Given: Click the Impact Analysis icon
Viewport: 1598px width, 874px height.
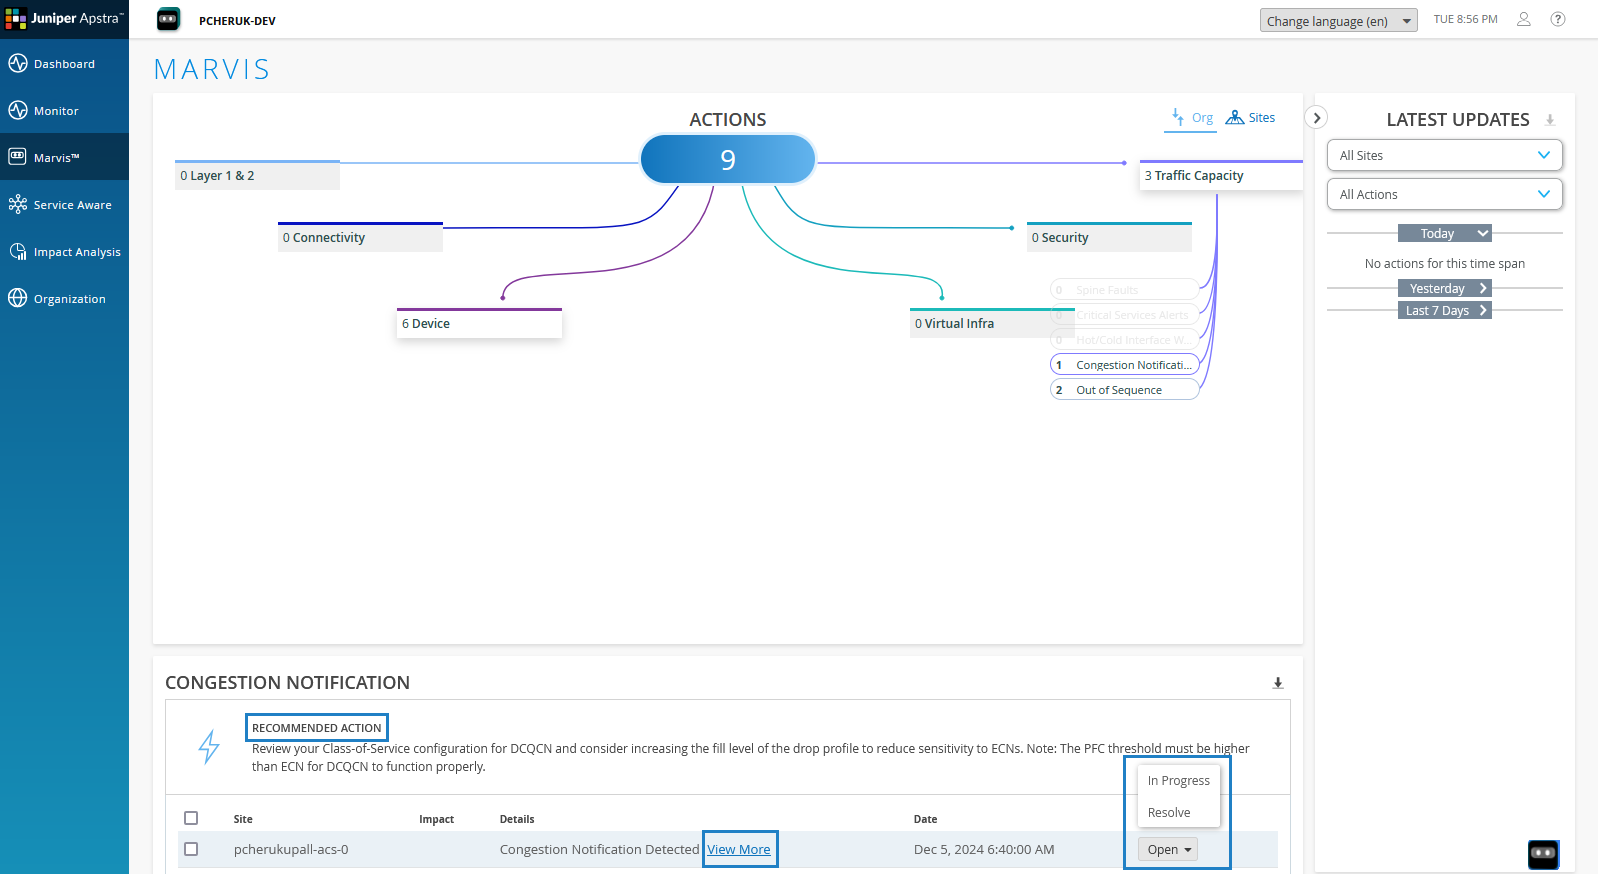Looking at the screenshot, I should pyautogui.click(x=18, y=252).
